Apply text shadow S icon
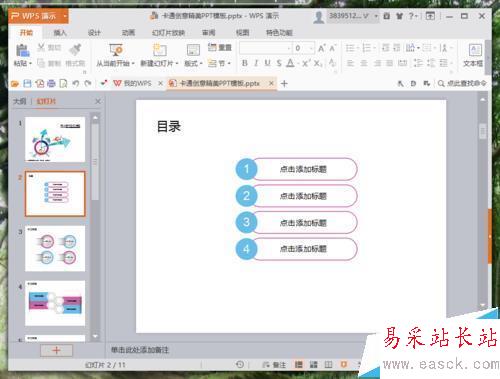Image resolution: width=500 pixels, height=379 pixels. pyautogui.click(x=279, y=63)
